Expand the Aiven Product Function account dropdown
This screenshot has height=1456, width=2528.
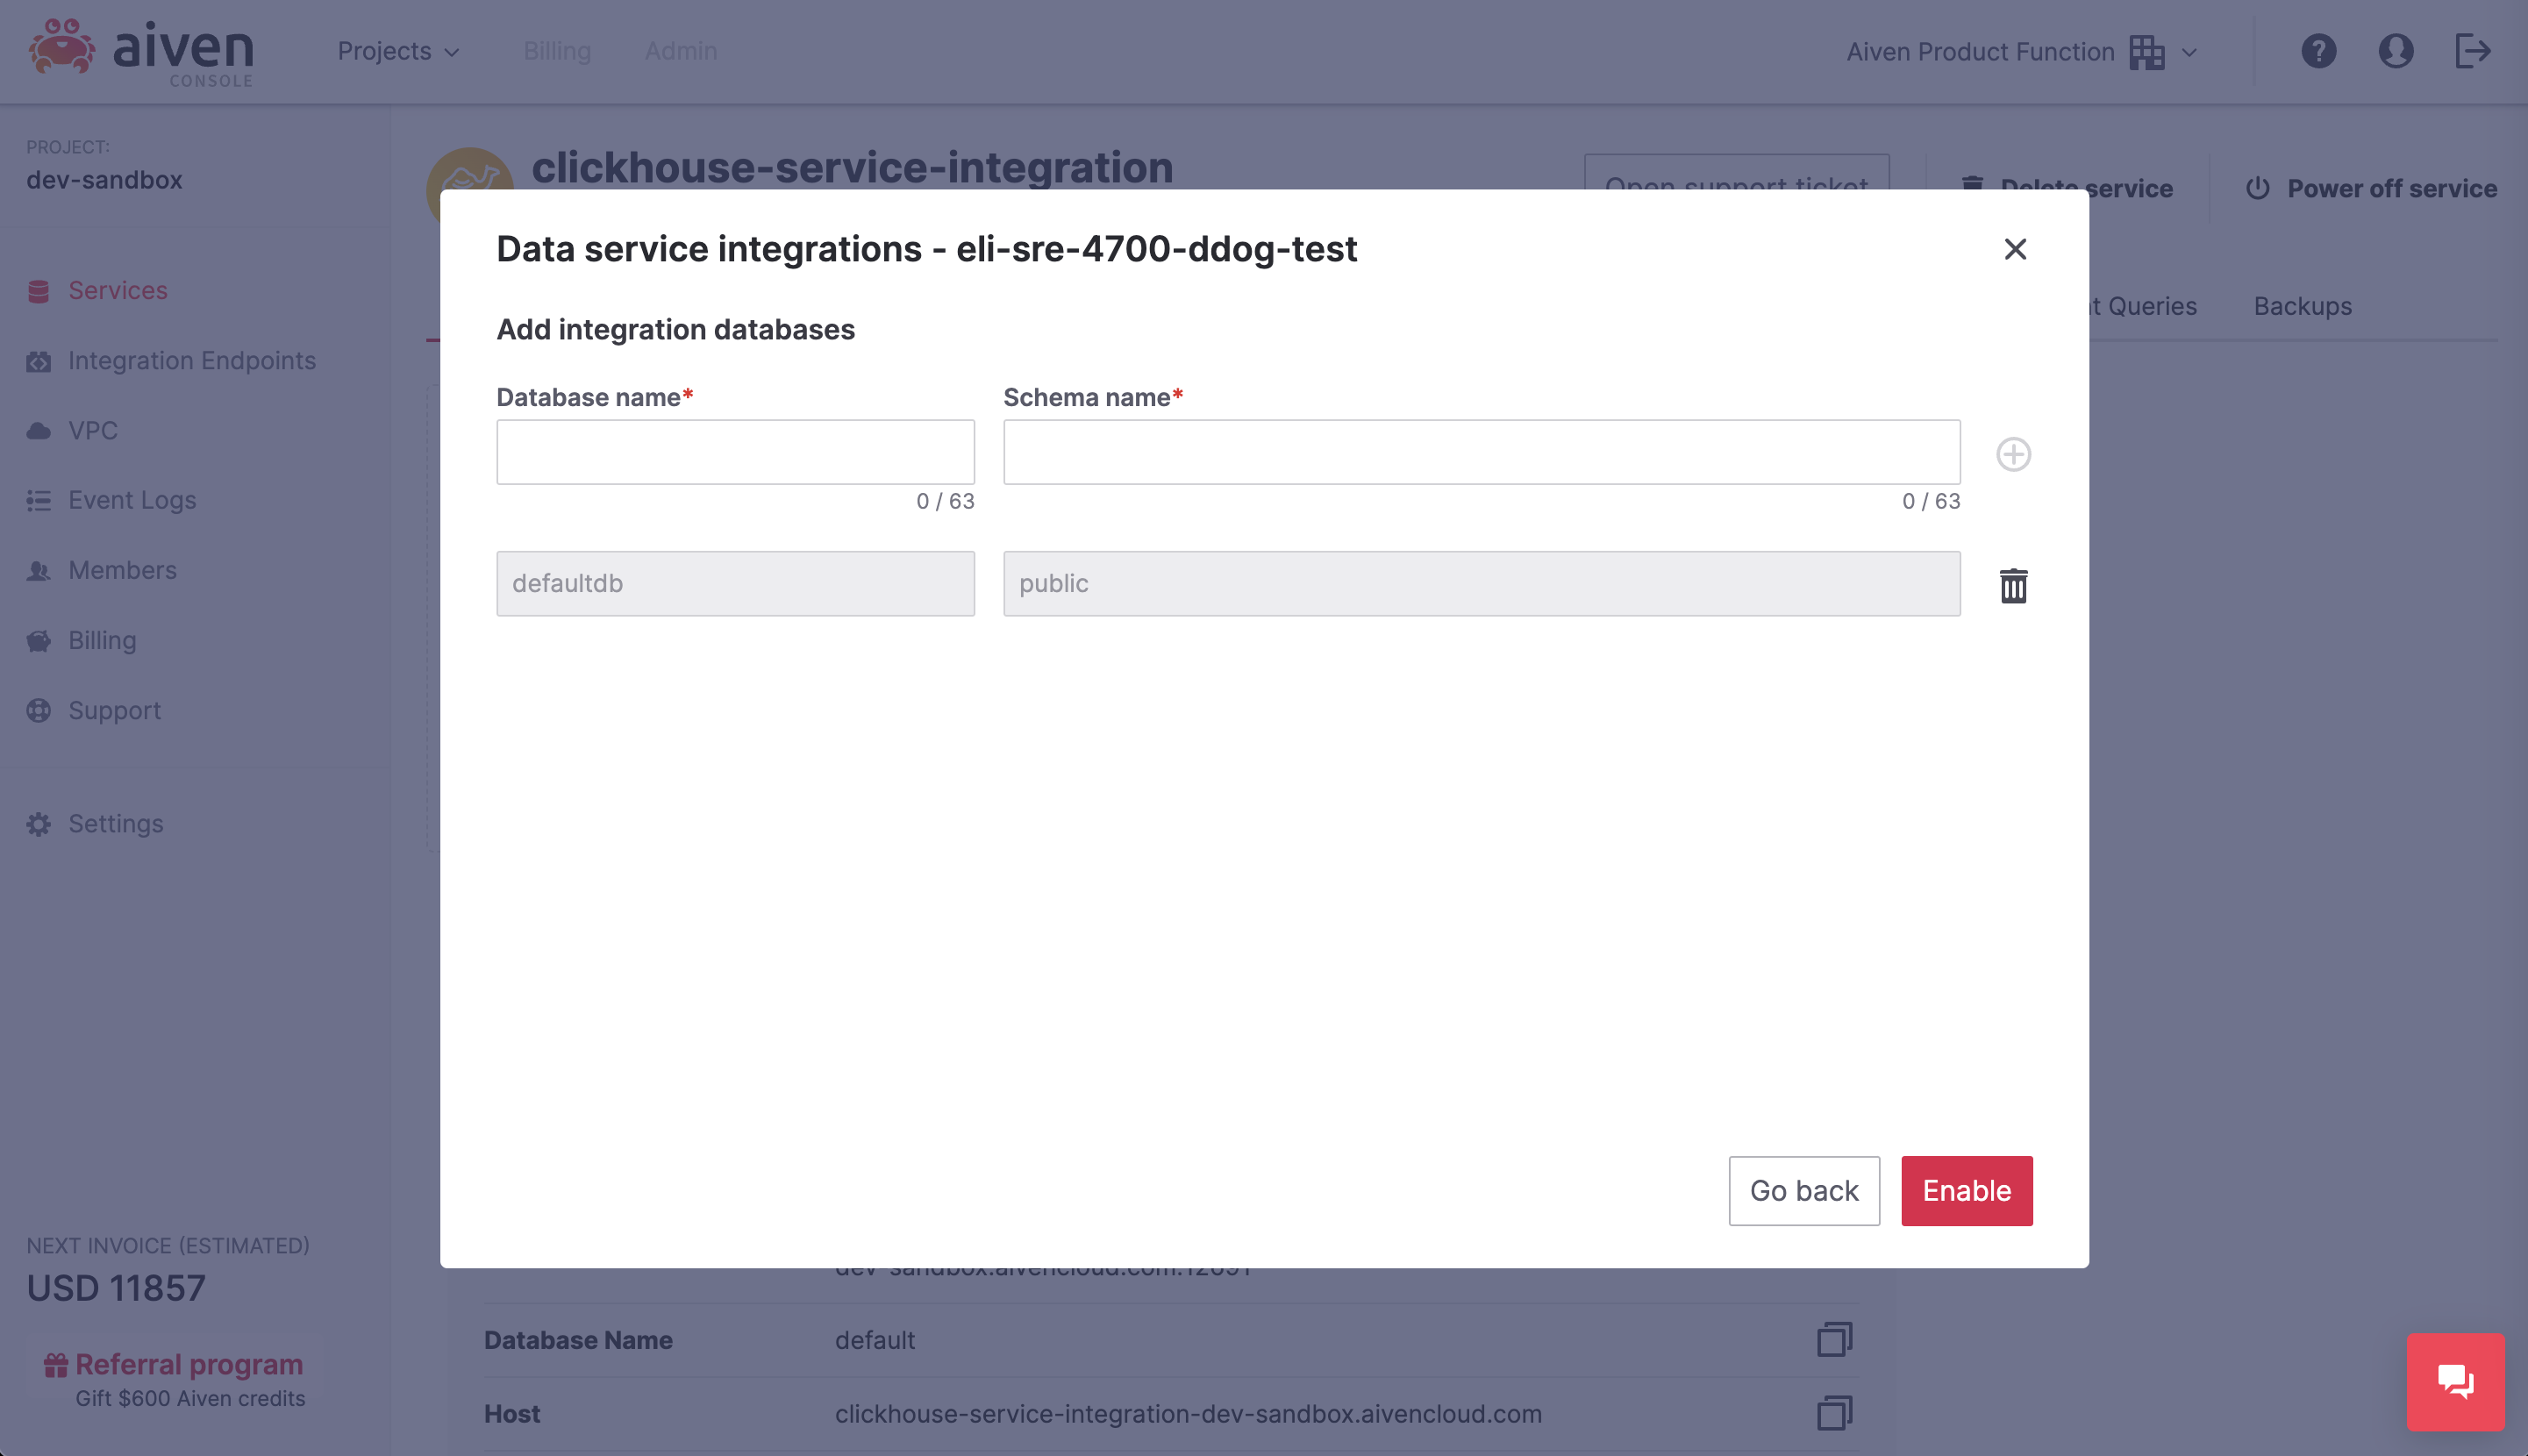click(2022, 52)
